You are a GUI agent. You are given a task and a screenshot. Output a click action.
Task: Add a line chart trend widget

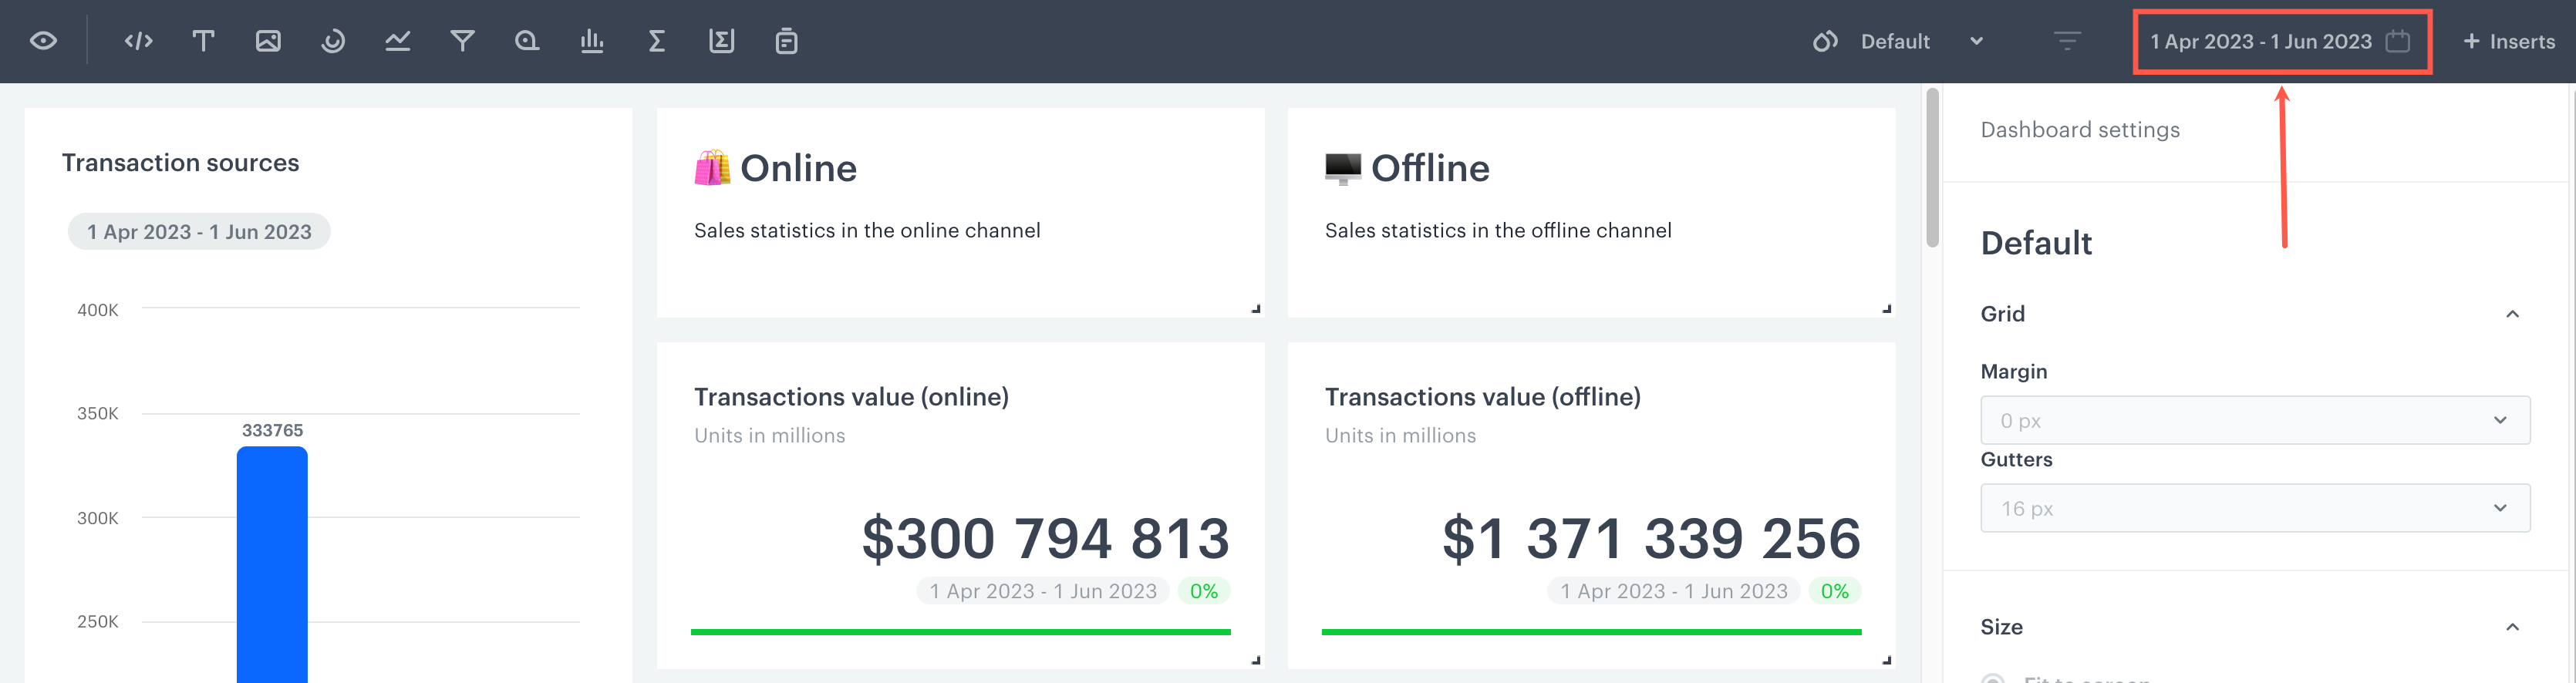[397, 41]
